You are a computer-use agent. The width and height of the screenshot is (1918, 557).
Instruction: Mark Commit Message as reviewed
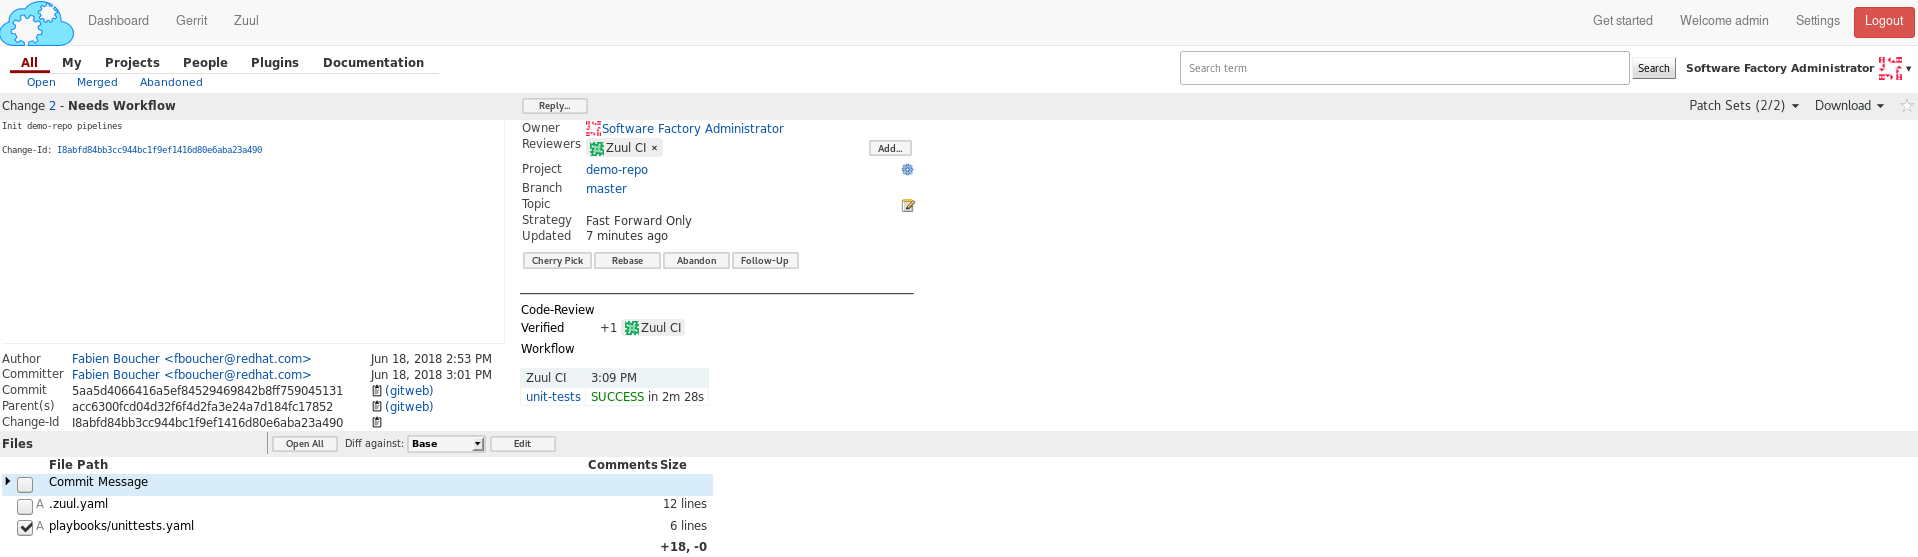click(25, 485)
